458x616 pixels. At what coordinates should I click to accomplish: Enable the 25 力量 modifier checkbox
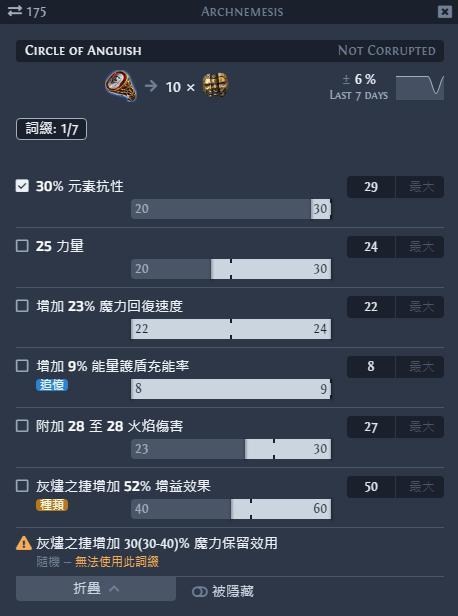(x=22, y=246)
